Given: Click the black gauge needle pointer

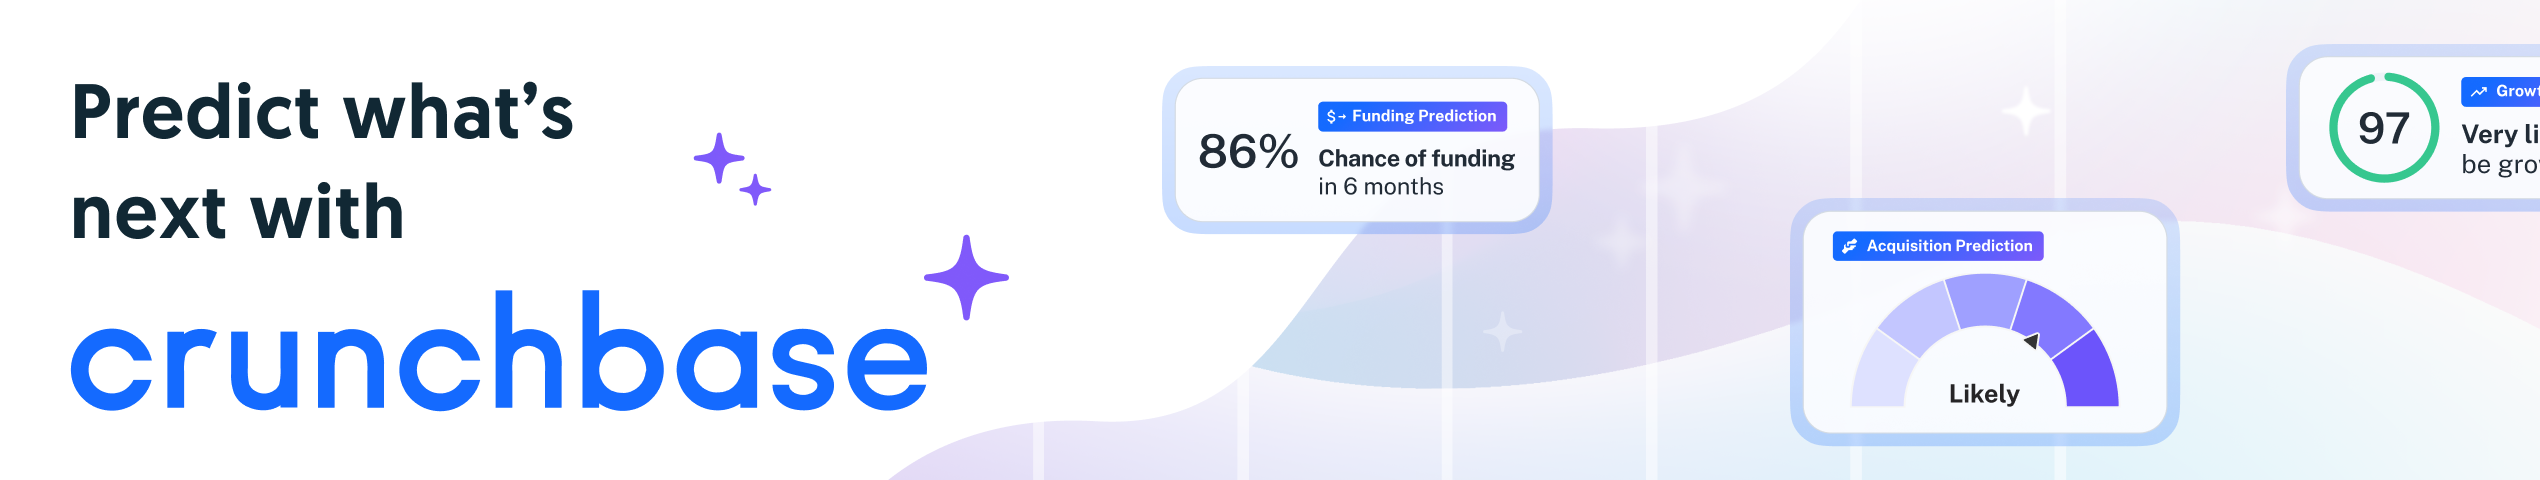Looking at the screenshot, I should [x=2032, y=341].
